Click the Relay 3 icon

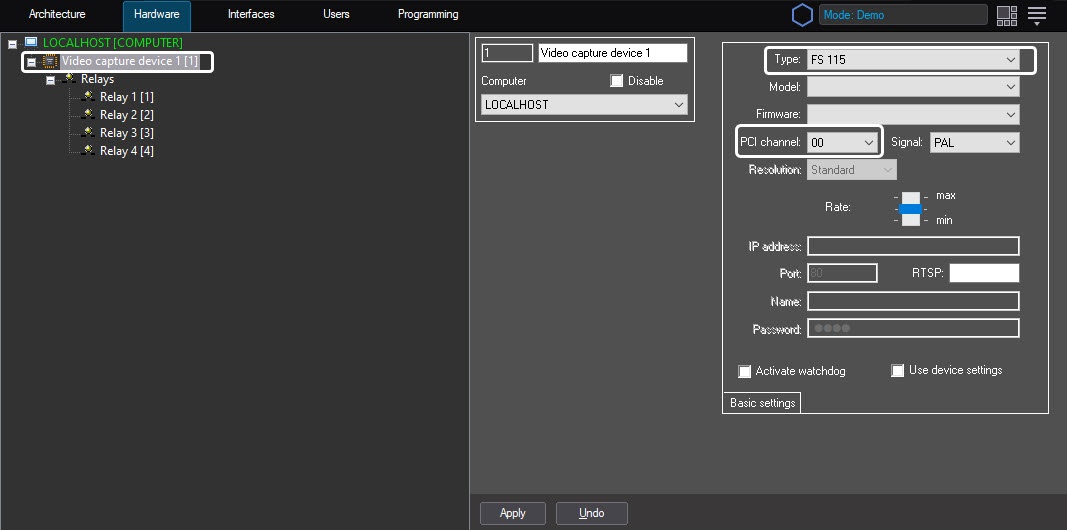(x=88, y=132)
